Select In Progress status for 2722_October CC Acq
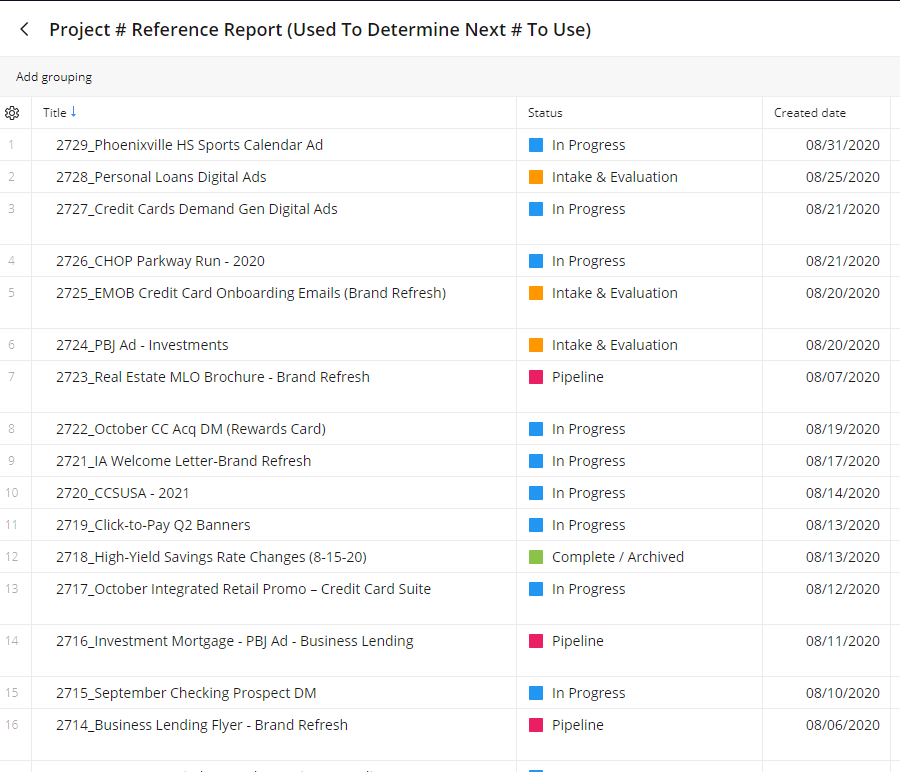 [x=588, y=429]
